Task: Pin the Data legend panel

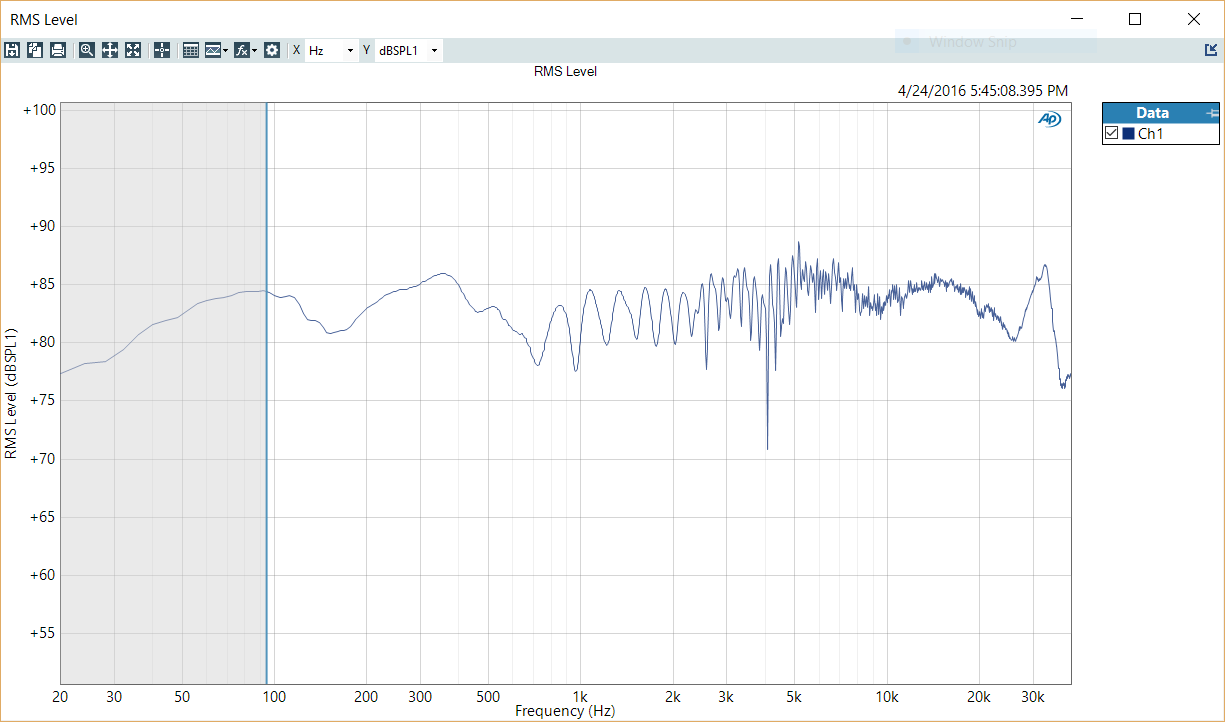Action: (x=1213, y=113)
